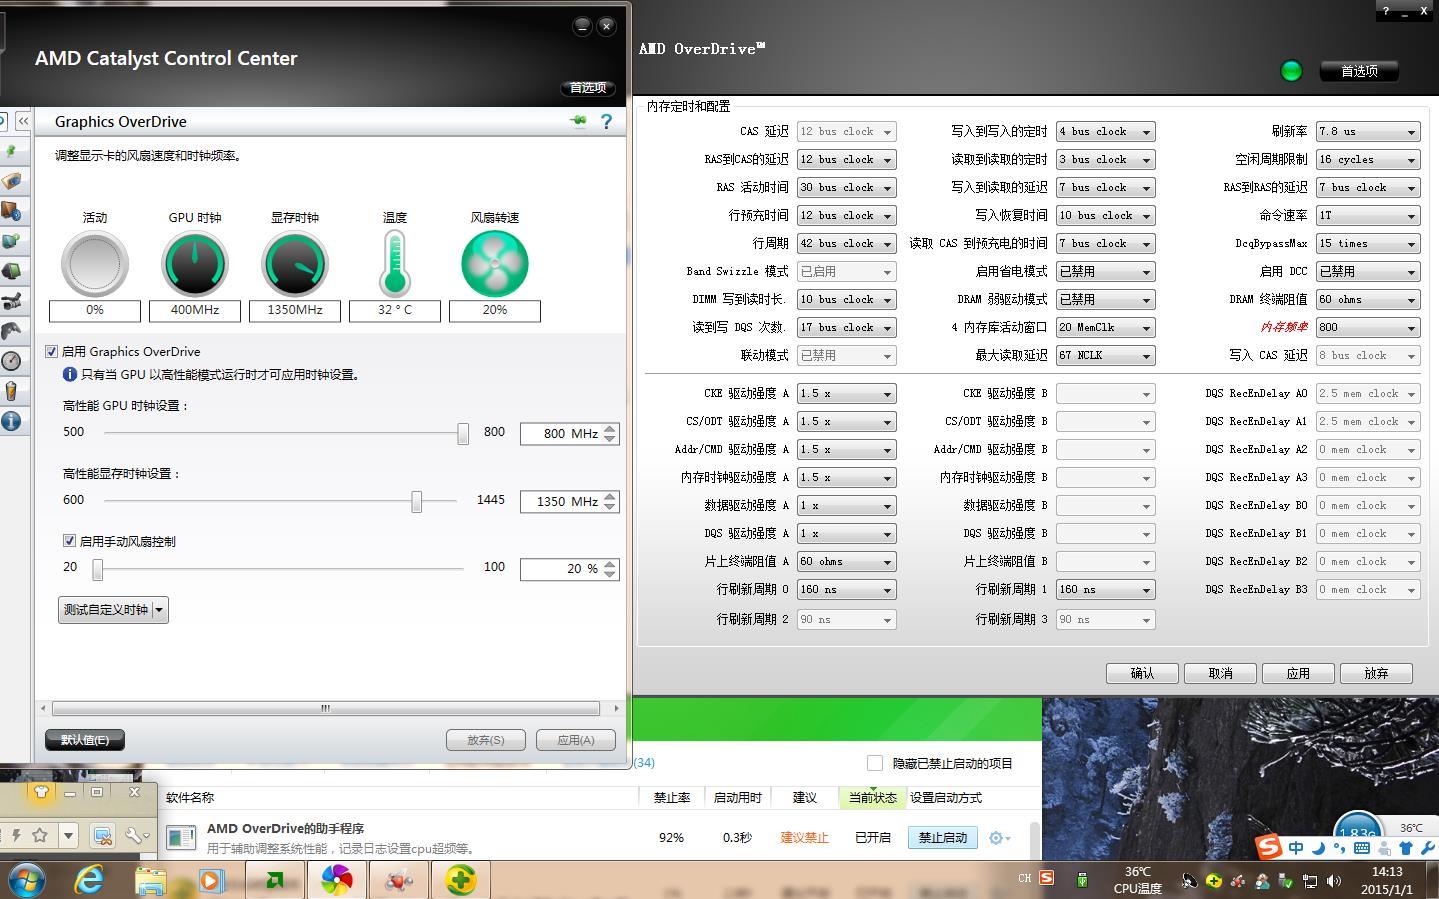Open the performance gauge sidebar icon
This screenshot has width=1439, height=899.
(x=11, y=361)
